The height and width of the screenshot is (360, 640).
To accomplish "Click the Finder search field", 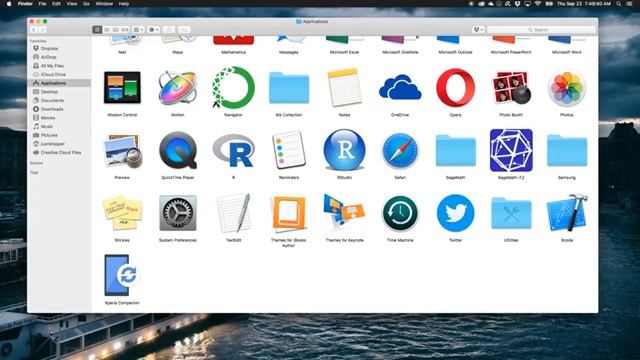I will (x=542, y=30).
